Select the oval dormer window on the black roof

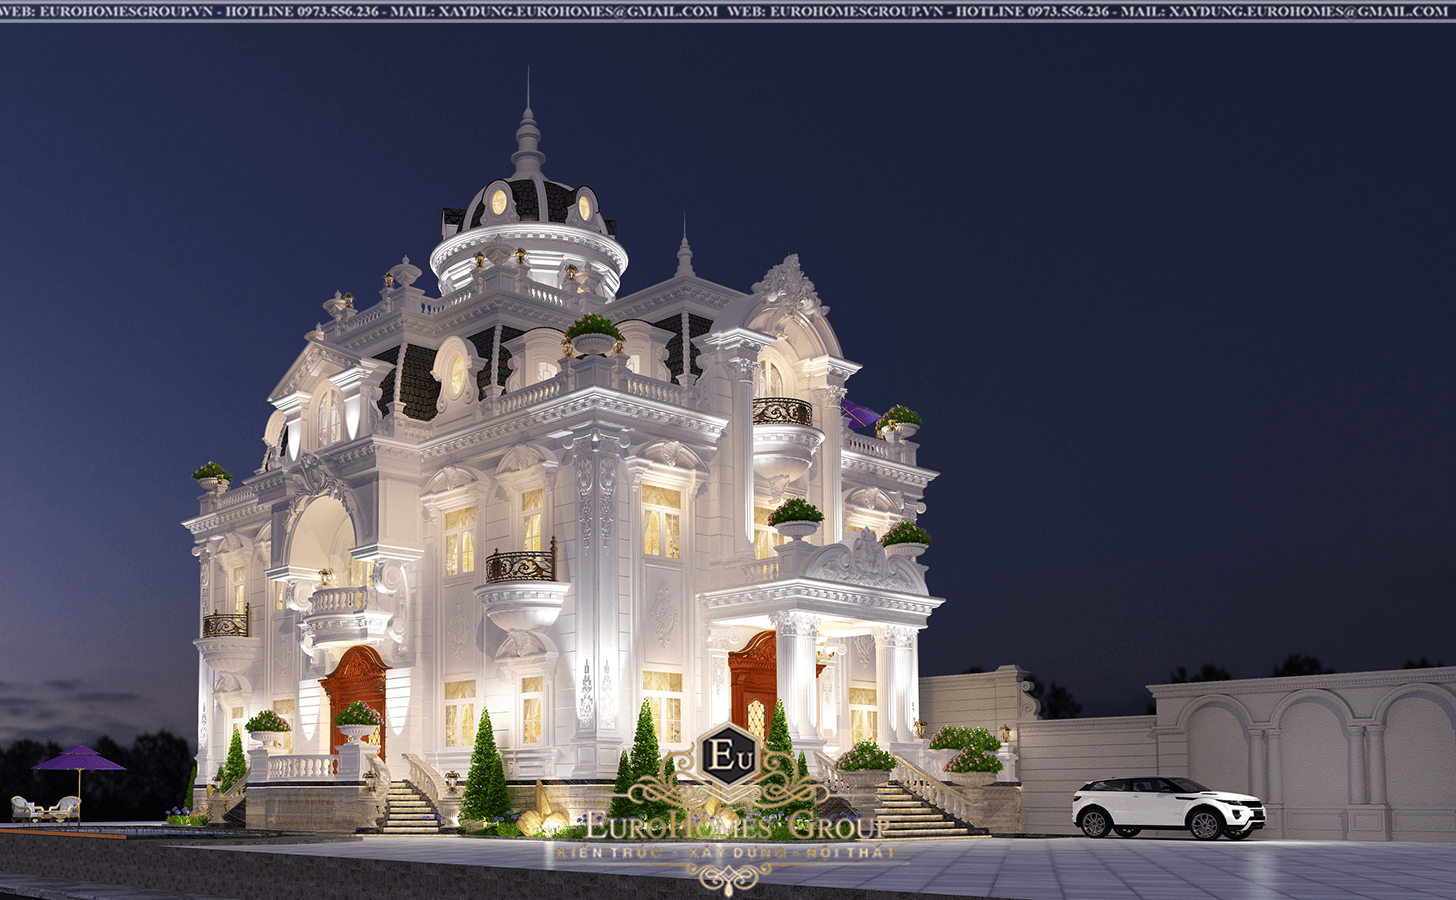tap(458, 374)
